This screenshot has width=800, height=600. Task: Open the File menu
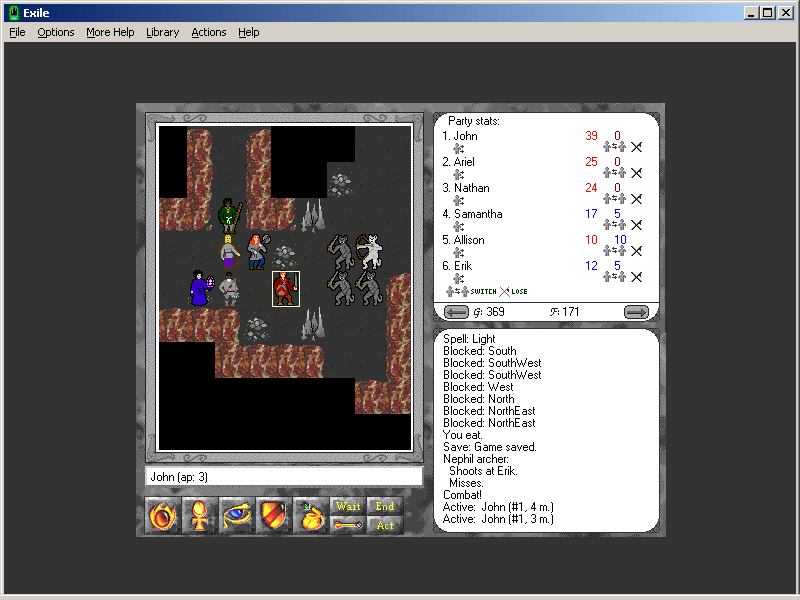17,32
